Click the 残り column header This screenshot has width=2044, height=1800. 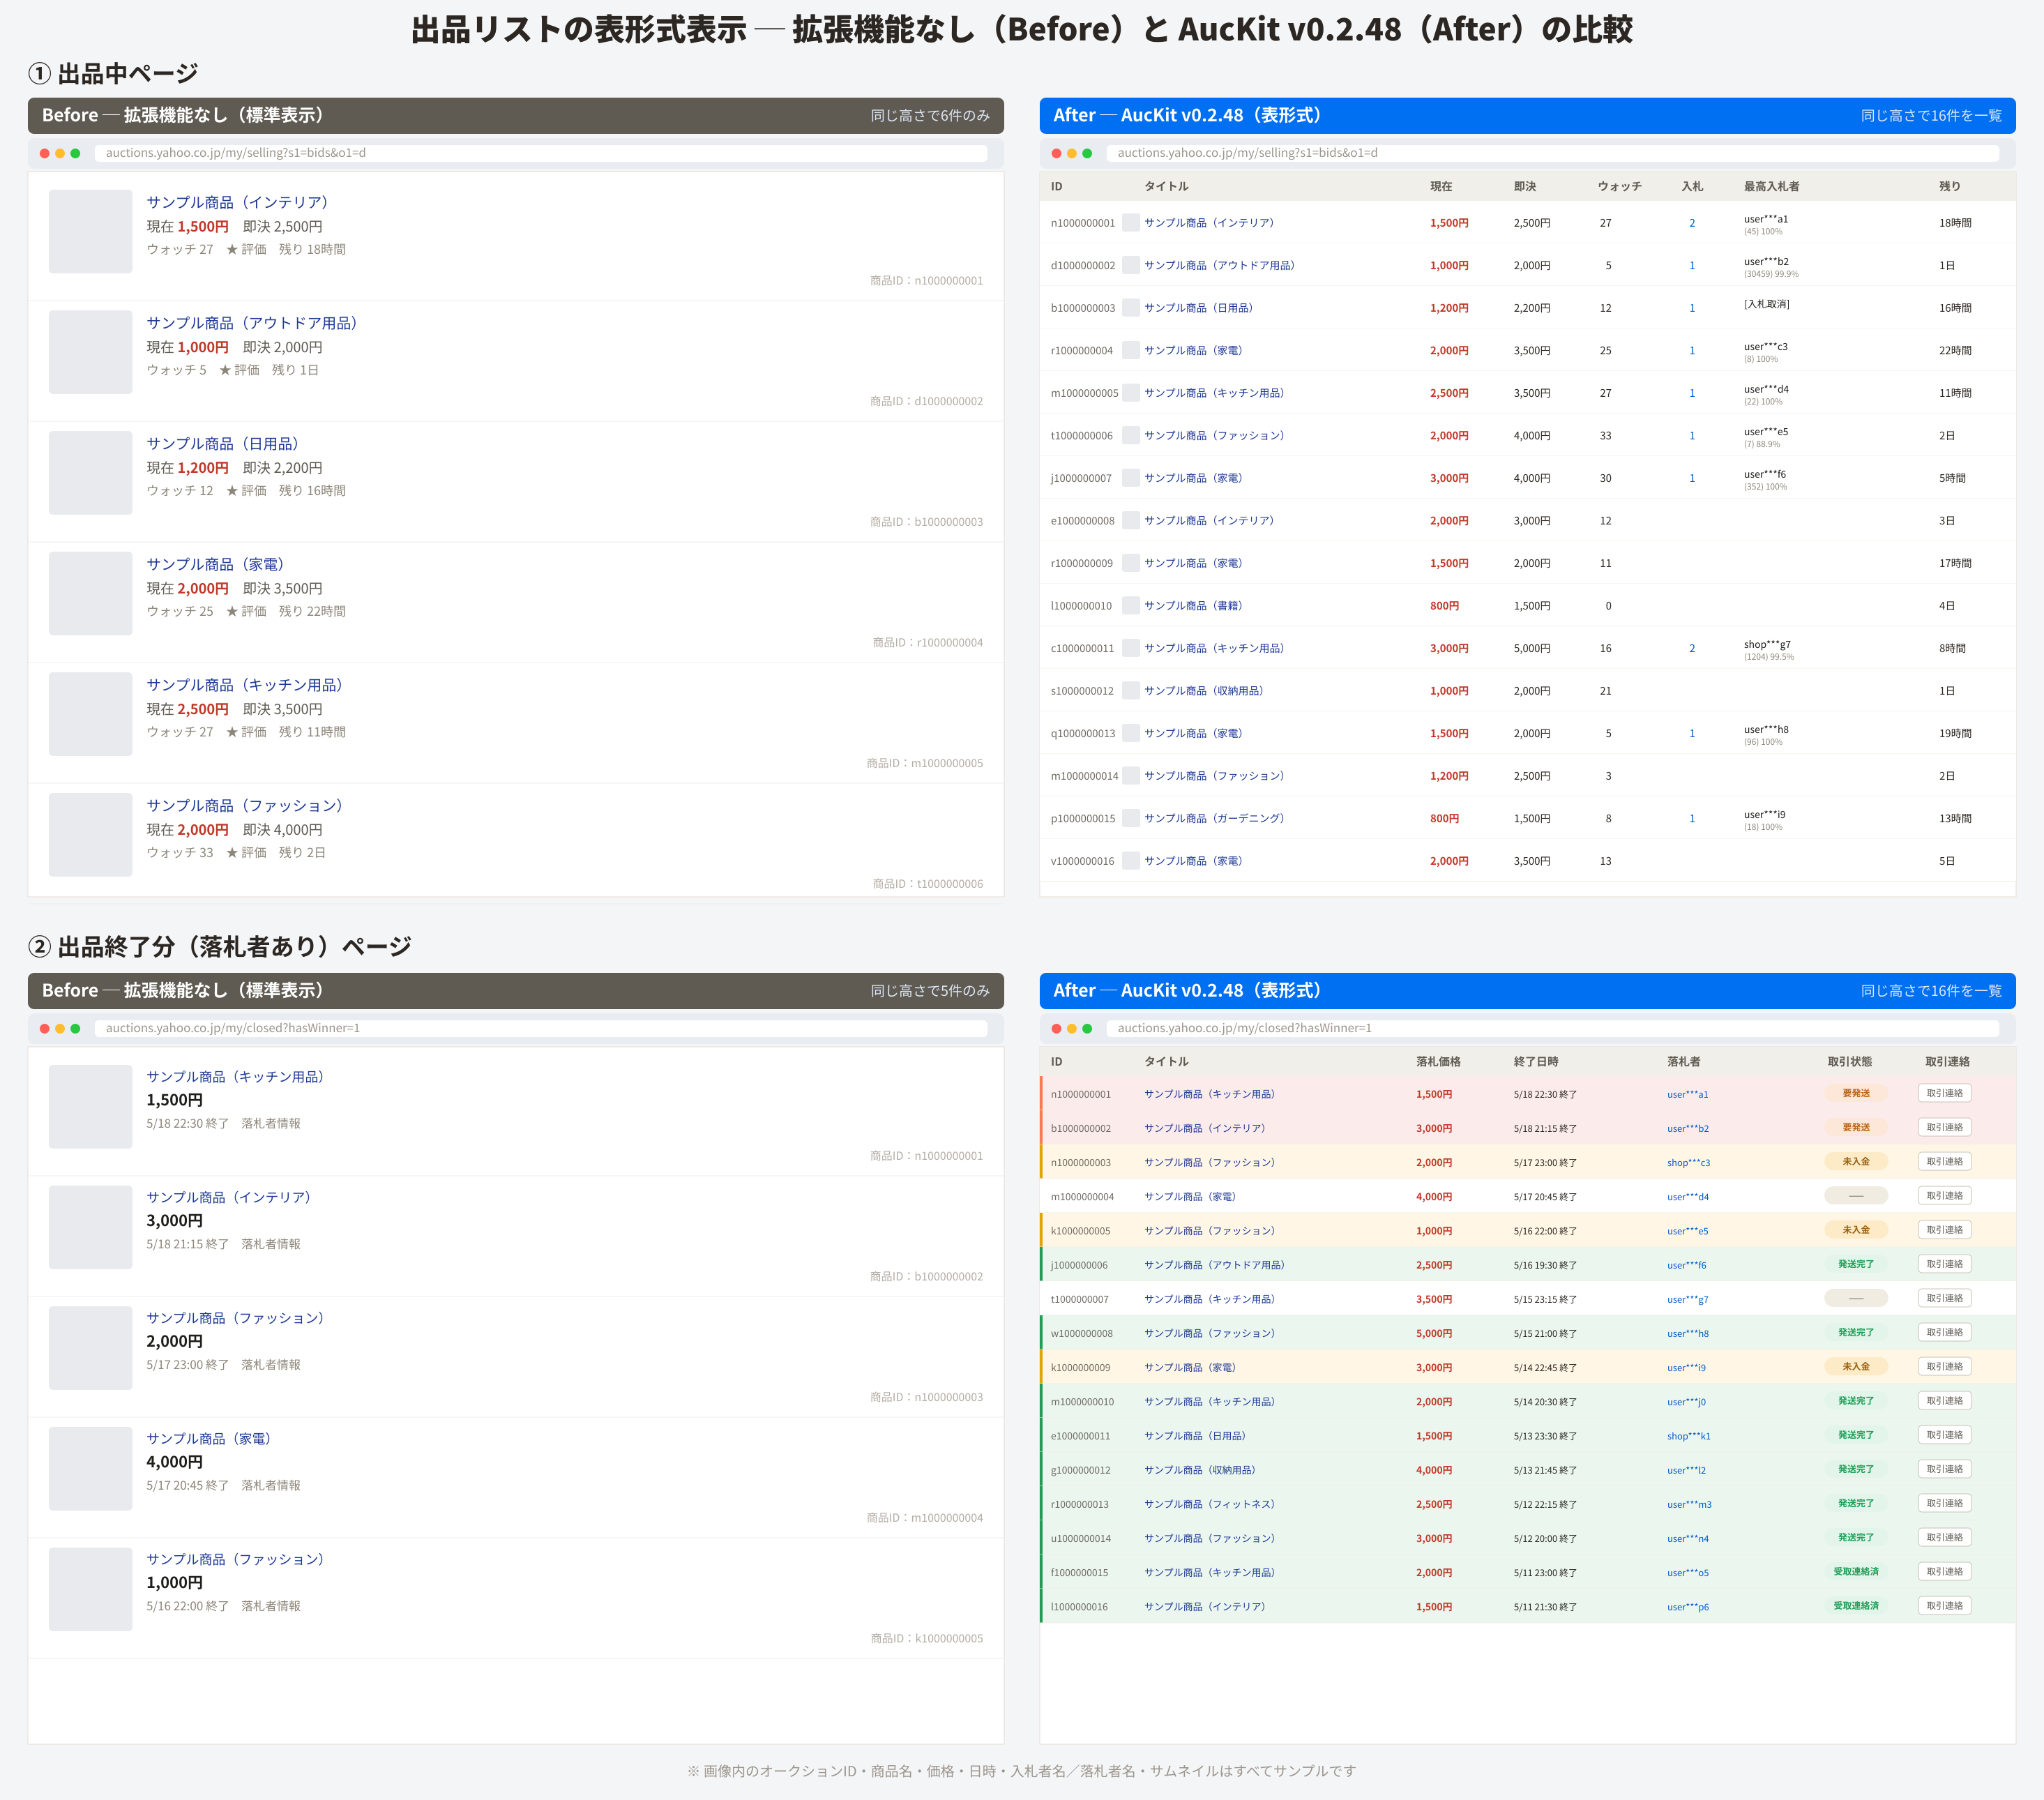(x=1950, y=186)
